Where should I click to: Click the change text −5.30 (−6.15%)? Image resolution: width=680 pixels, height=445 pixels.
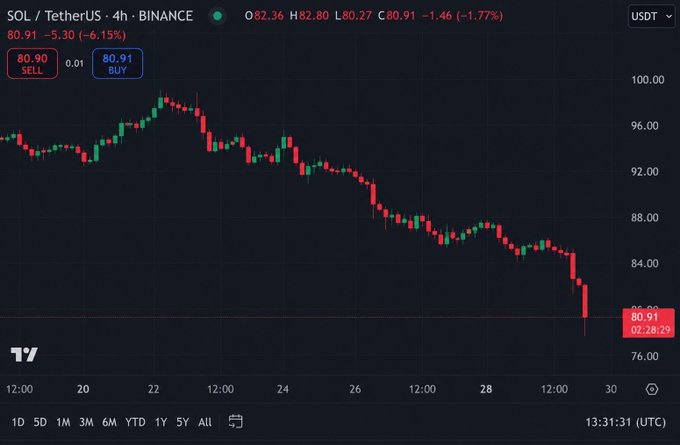[x=85, y=35]
